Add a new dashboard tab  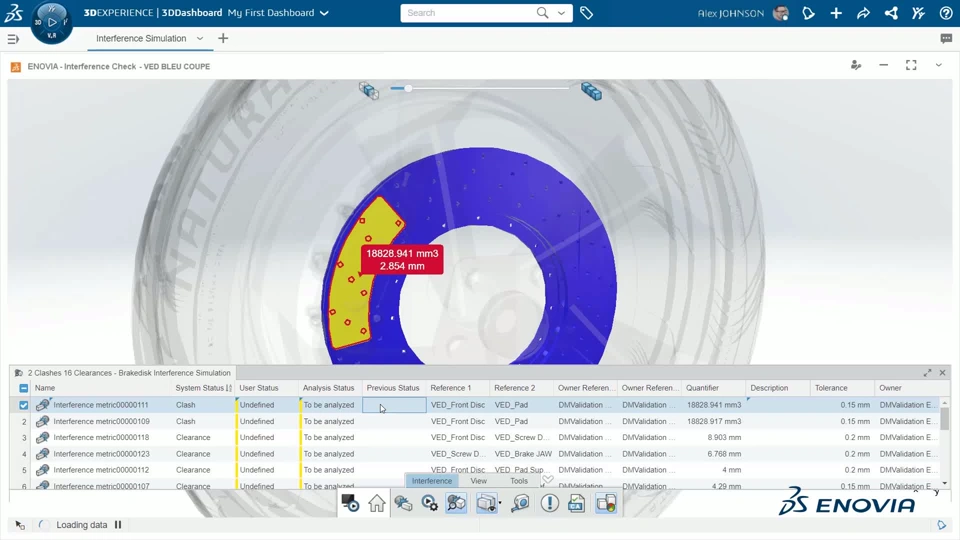[x=223, y=39]
